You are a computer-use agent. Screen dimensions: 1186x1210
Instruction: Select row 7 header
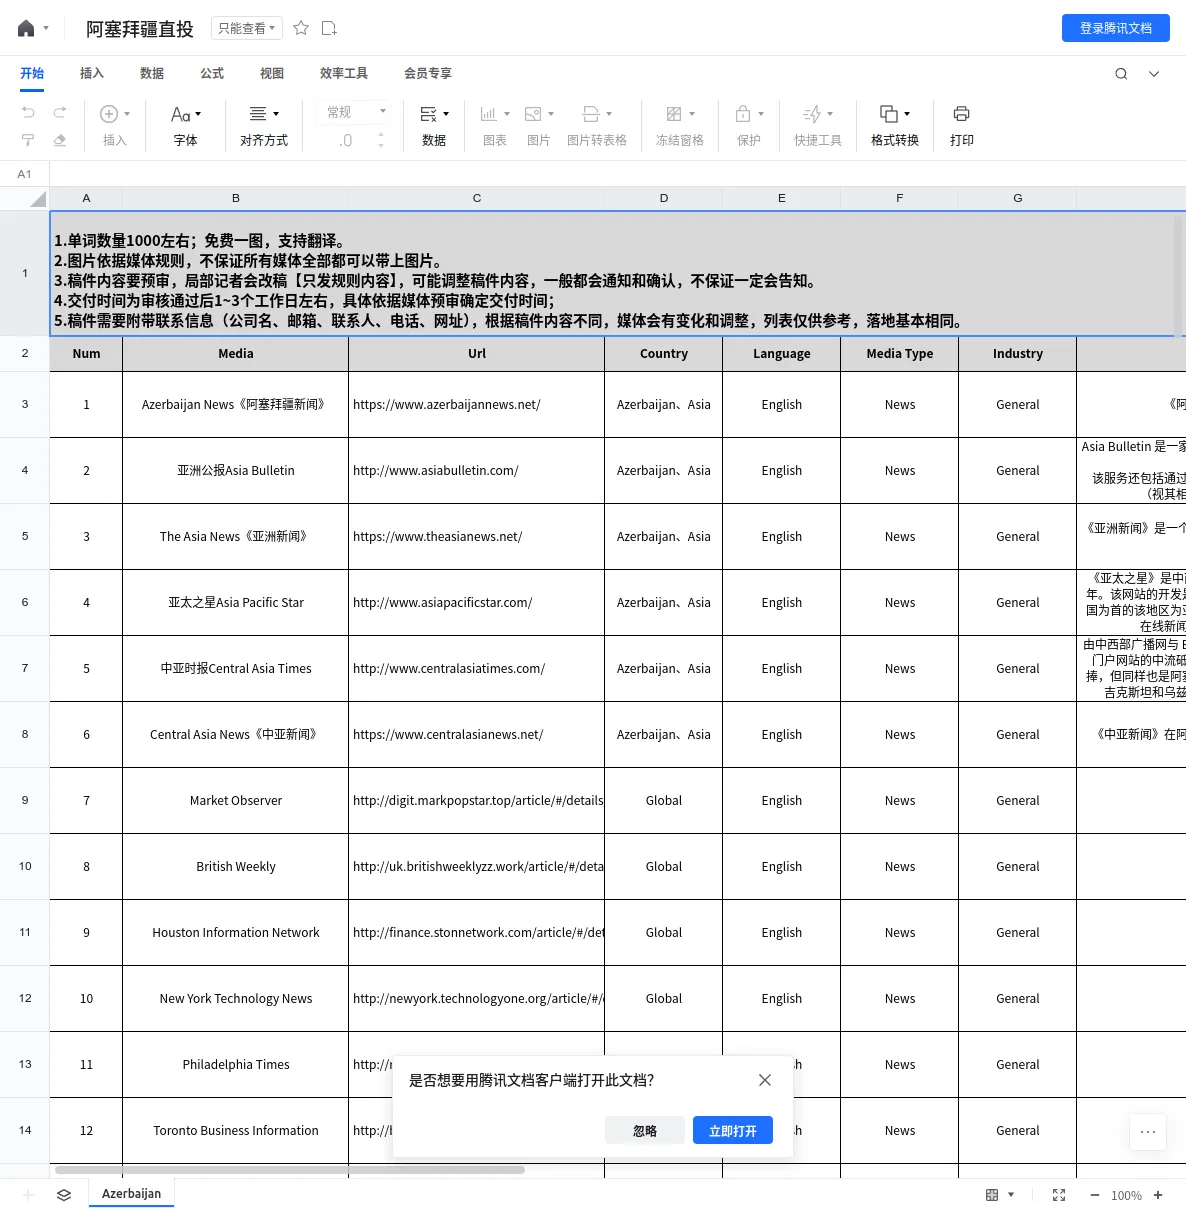point(25,668)
